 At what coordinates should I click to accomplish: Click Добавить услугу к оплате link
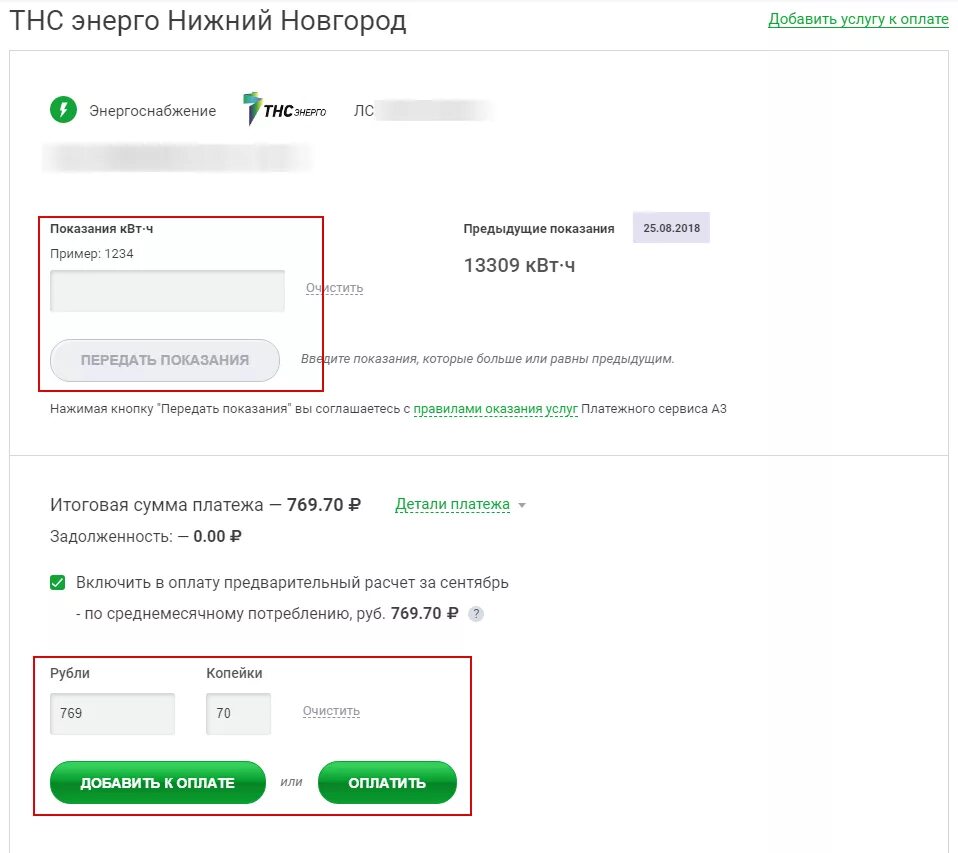[858, 19]
